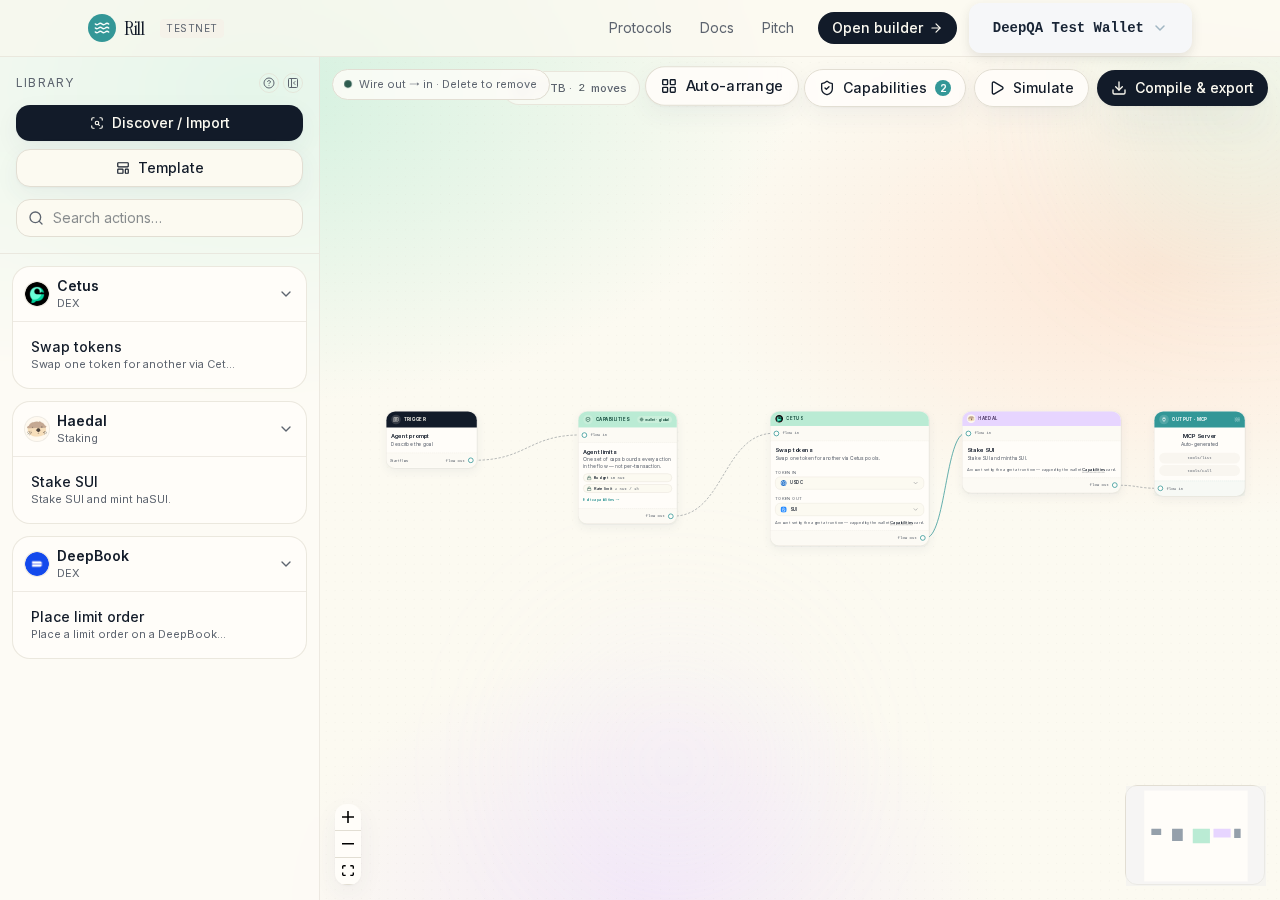
Task: Click the DeepBook protocol logo
Action: click(x=37, y=564)
